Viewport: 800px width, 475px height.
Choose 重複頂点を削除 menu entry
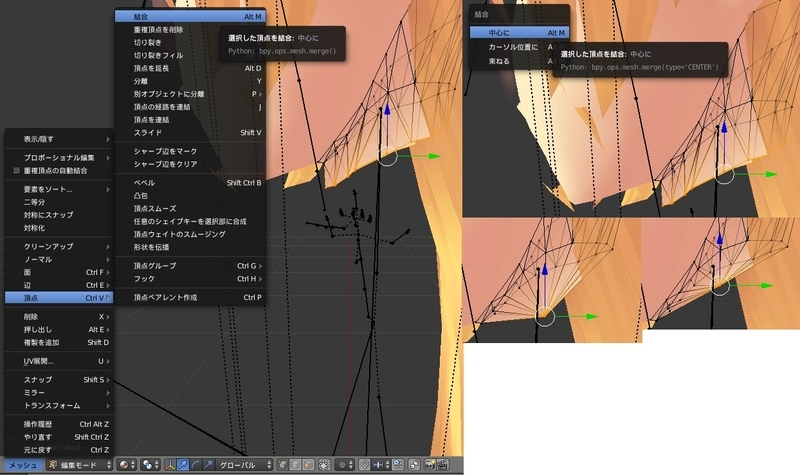[190, 30]
